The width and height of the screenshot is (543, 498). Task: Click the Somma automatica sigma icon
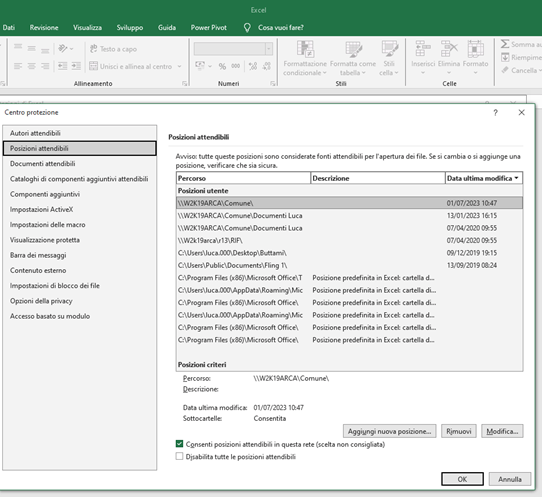click(505, 44)
